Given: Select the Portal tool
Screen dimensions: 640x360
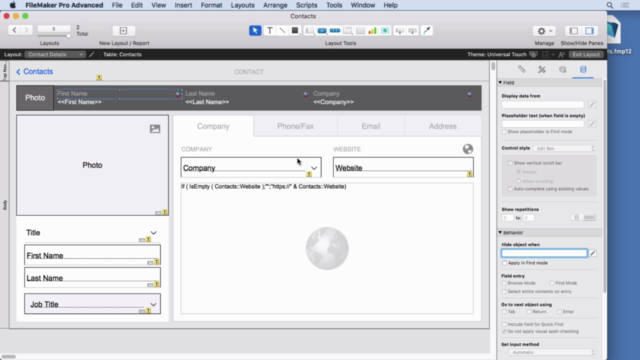Looking at the screenshot, I should [x=360, y=31].
